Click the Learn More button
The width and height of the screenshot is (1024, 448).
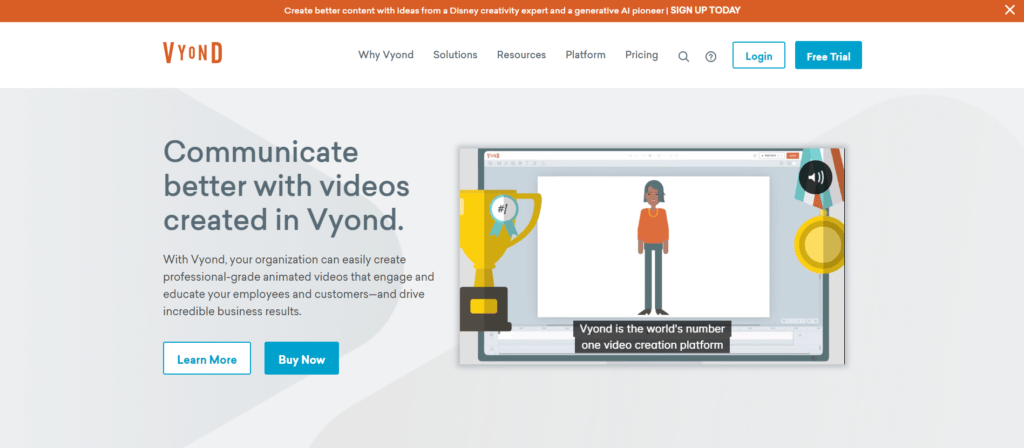pos(207,359)
